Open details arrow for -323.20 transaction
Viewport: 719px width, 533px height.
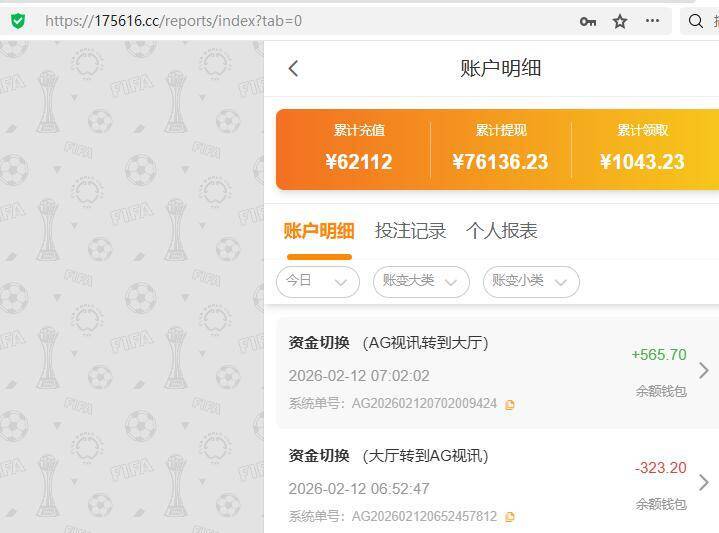(x=703, y=483)
